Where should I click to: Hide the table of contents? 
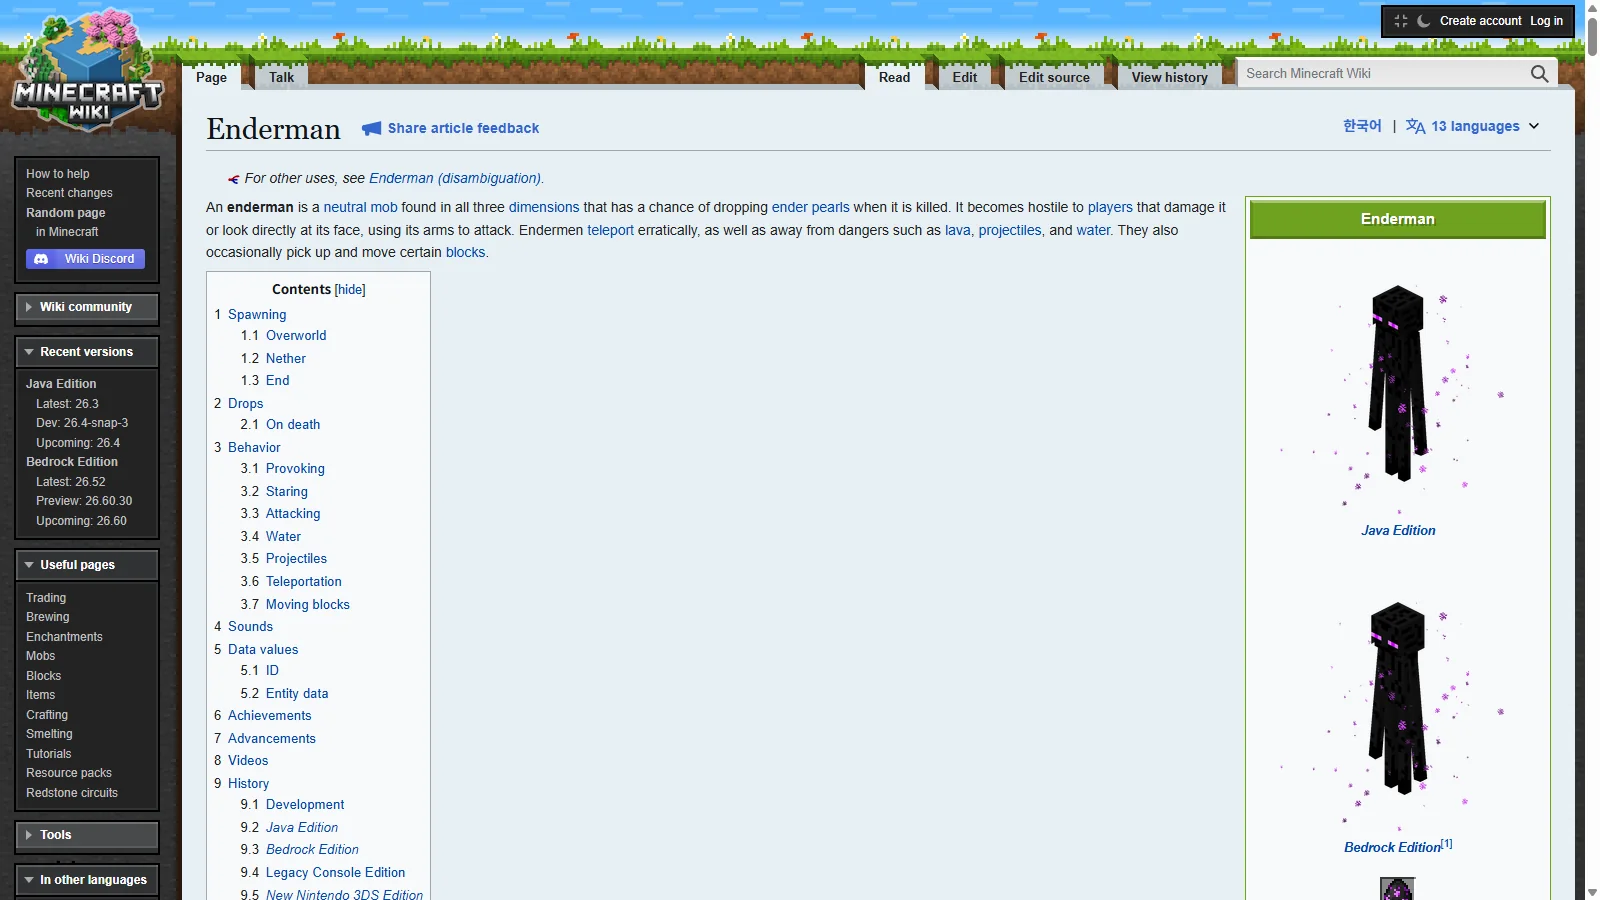pyautogui.click(x=350, y=290)
